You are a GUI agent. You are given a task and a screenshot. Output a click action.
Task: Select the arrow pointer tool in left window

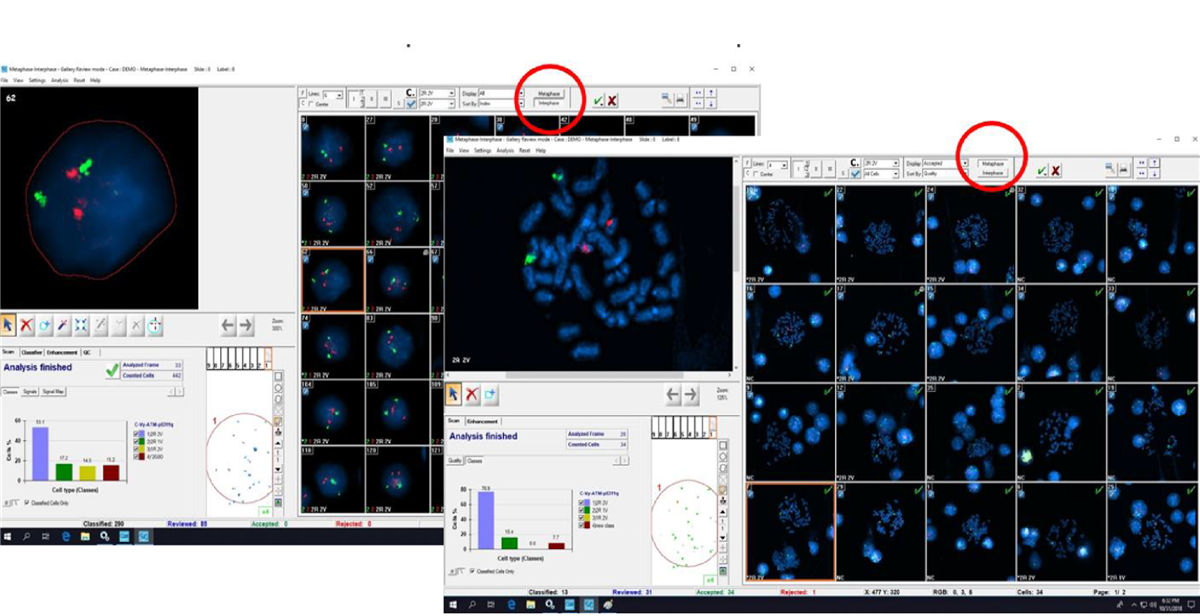[10, 325]
